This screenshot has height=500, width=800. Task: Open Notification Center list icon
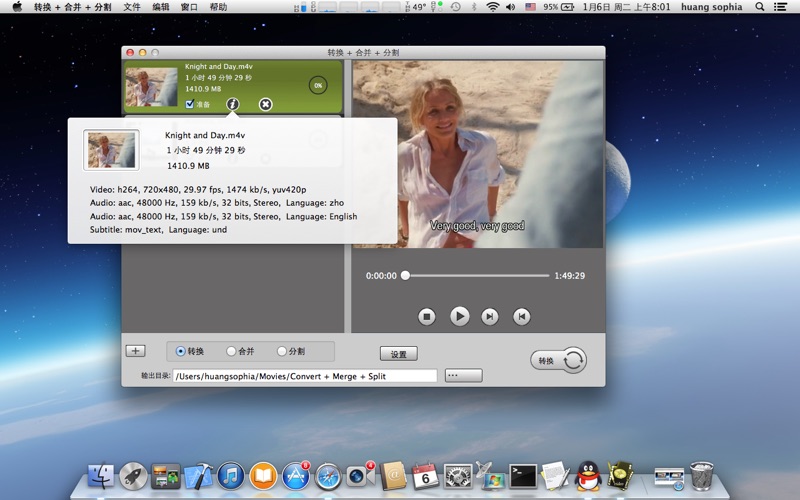pos(780,7)
